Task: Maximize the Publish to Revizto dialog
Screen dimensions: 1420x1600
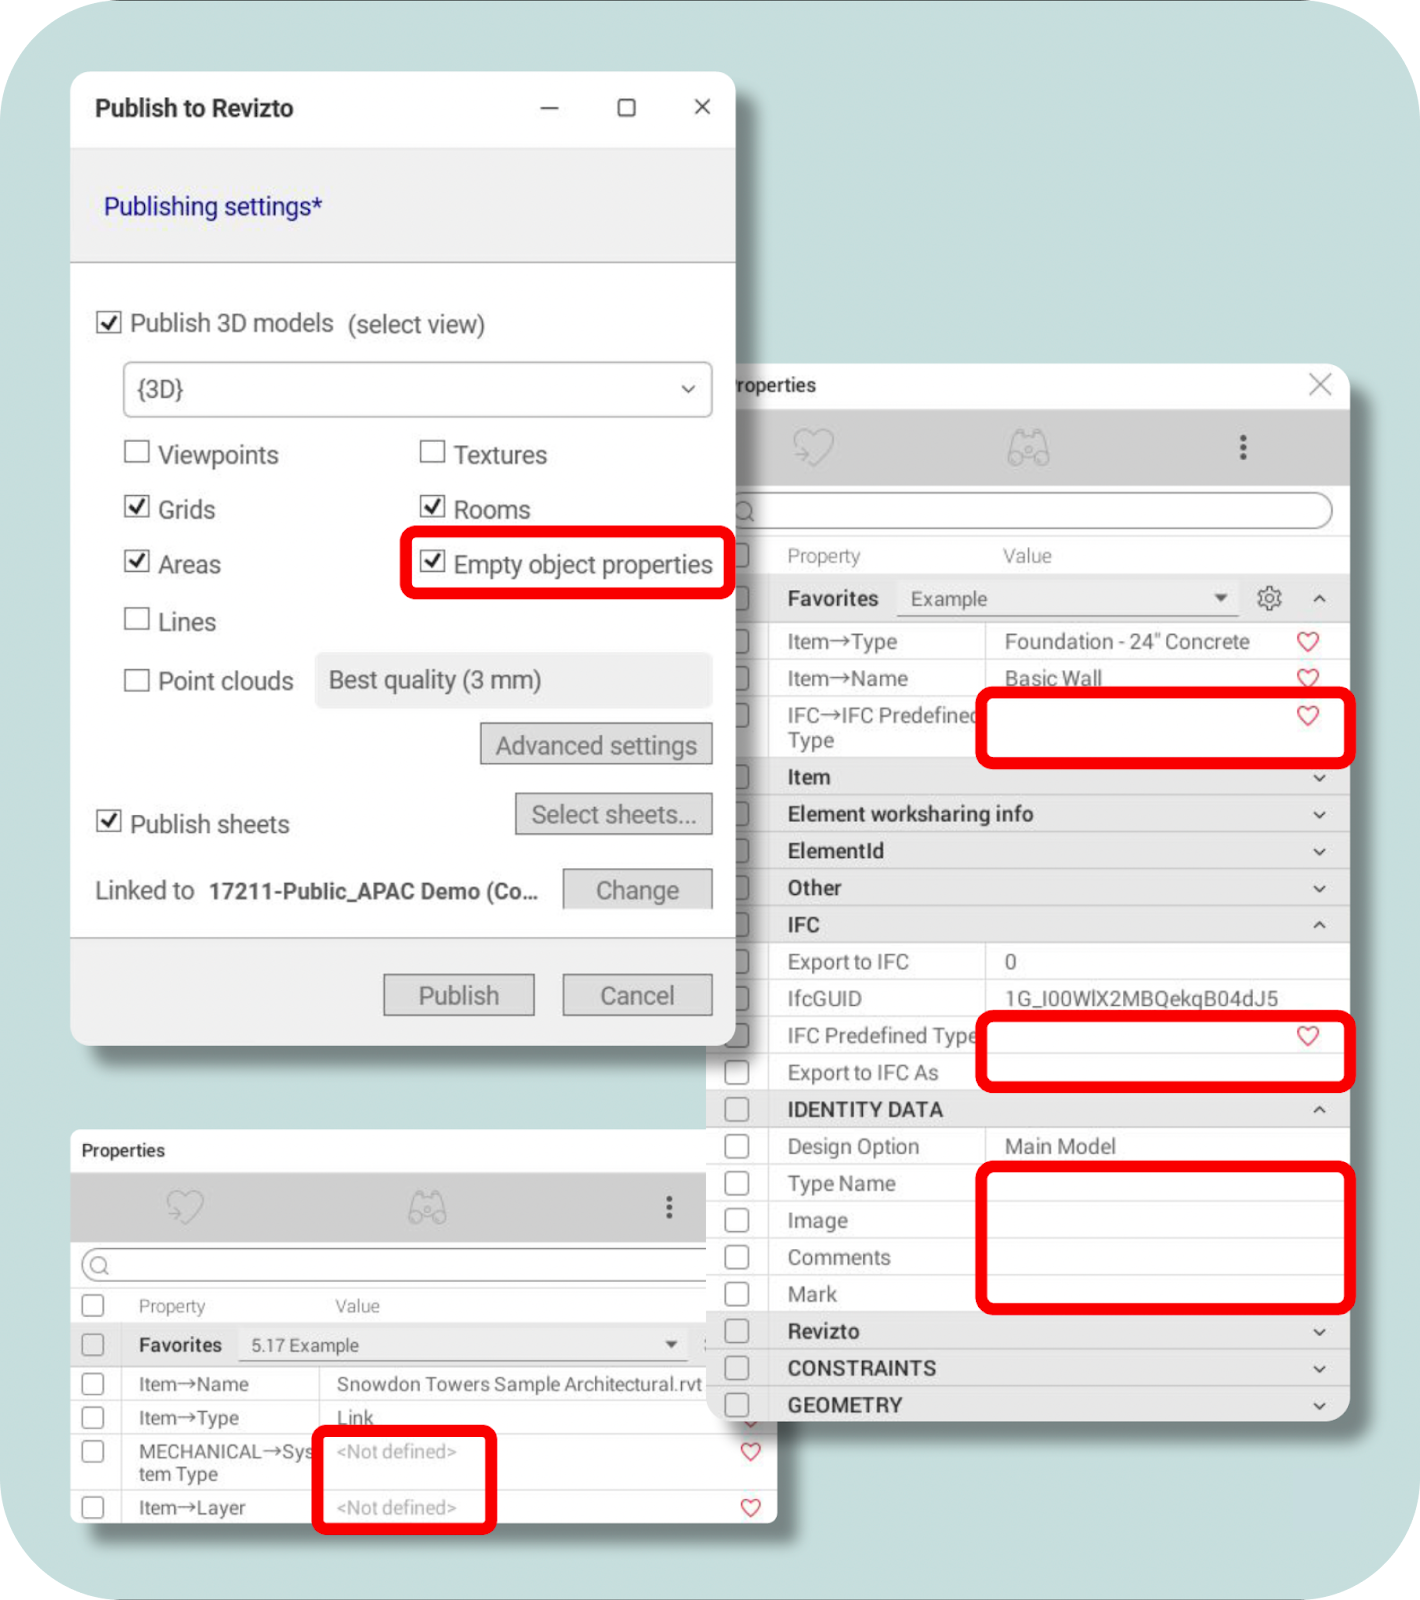Action: coord(626,107)
